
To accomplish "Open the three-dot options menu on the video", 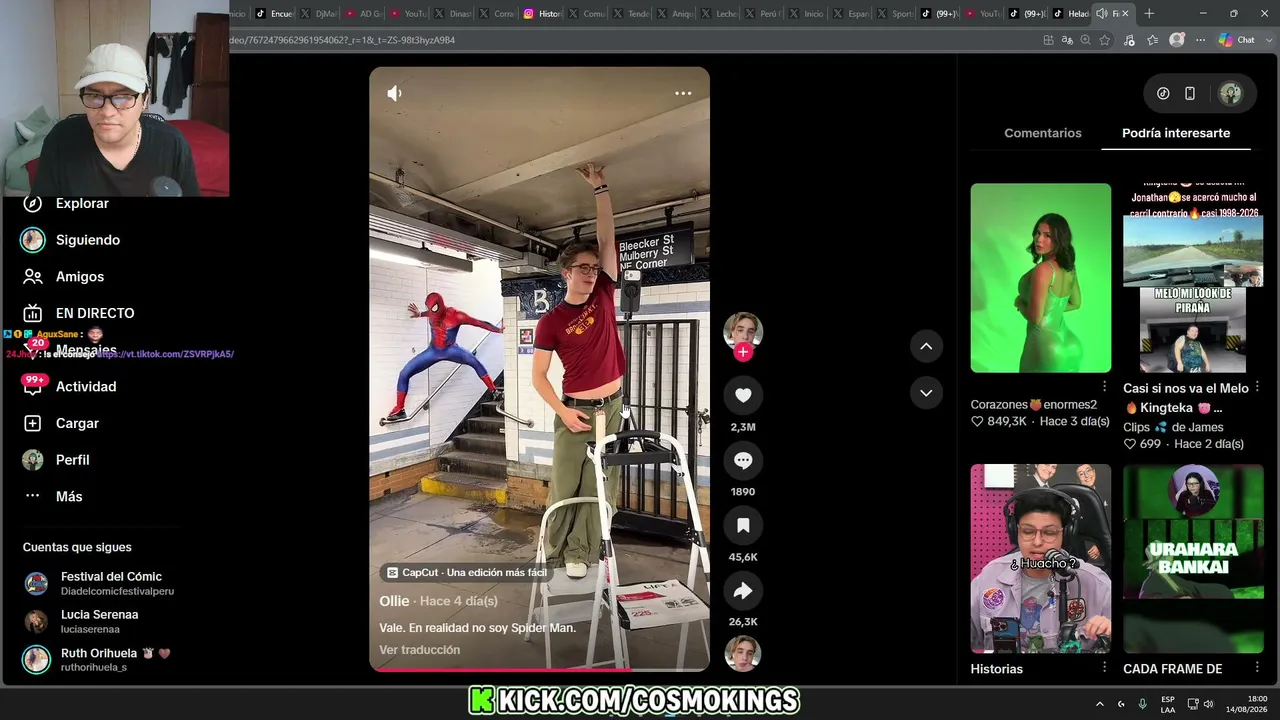I will pyautogui.click(x=683, y=93).
